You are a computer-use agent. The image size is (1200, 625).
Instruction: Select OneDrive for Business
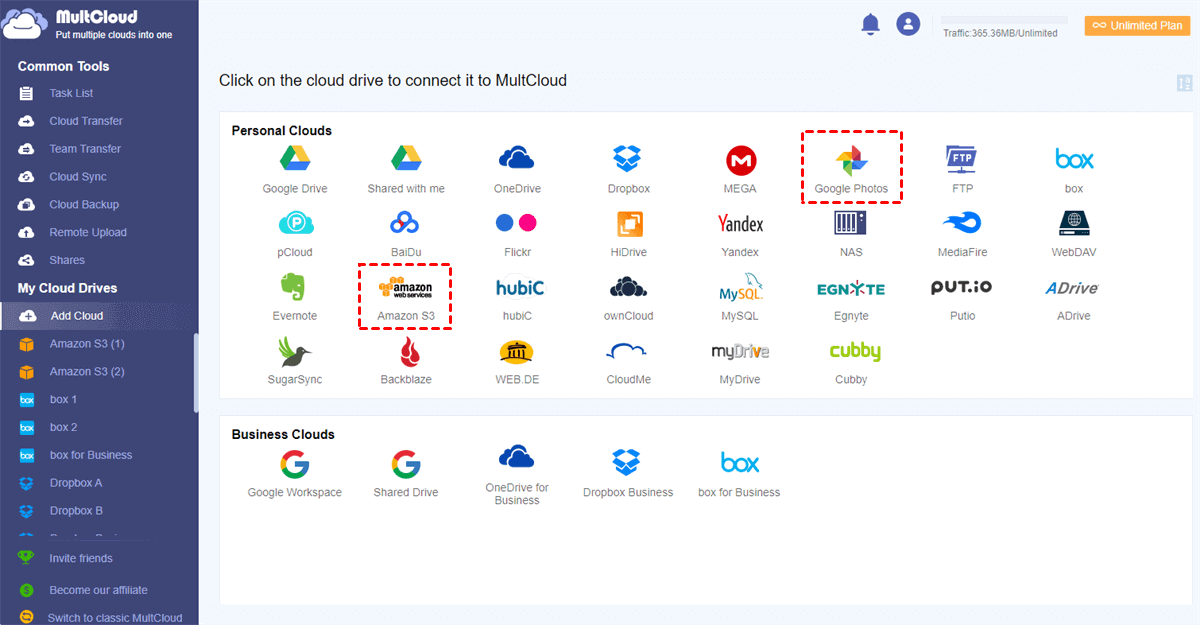[x=517, y=475]
